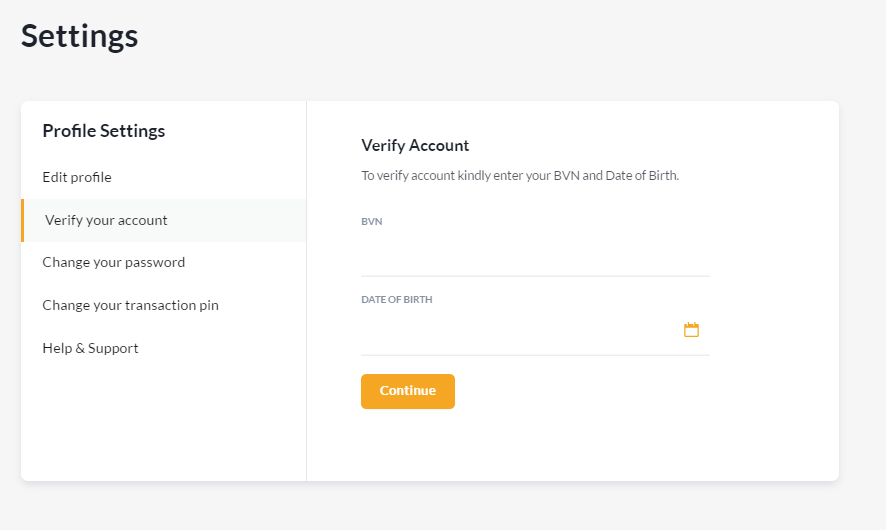Click the underline beneath the date field
886x530 pixels.
535,355
